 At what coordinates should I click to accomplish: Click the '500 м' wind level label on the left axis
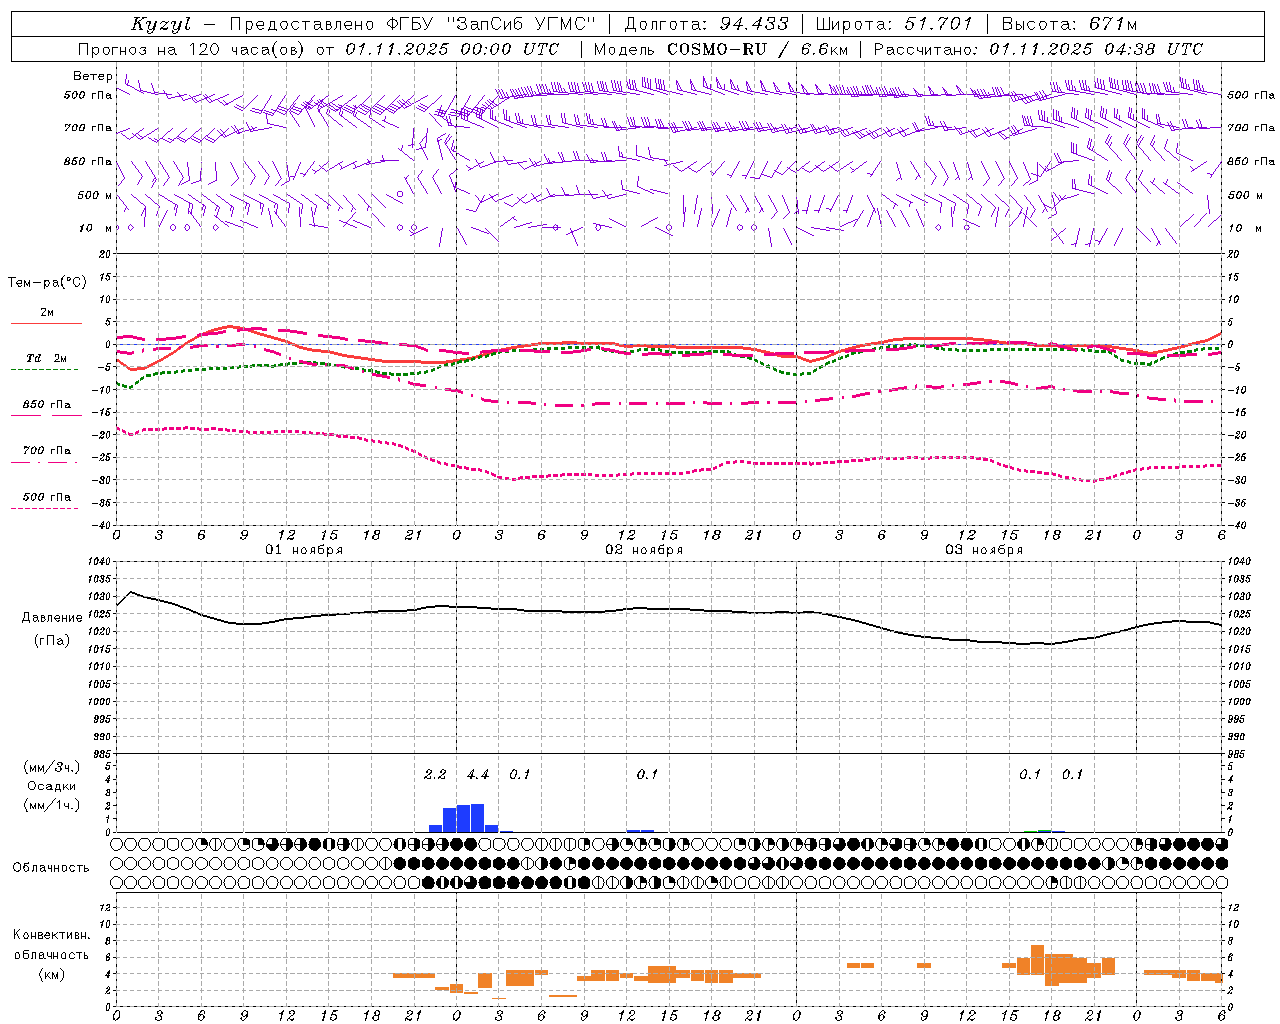click(x=95, y=195)
